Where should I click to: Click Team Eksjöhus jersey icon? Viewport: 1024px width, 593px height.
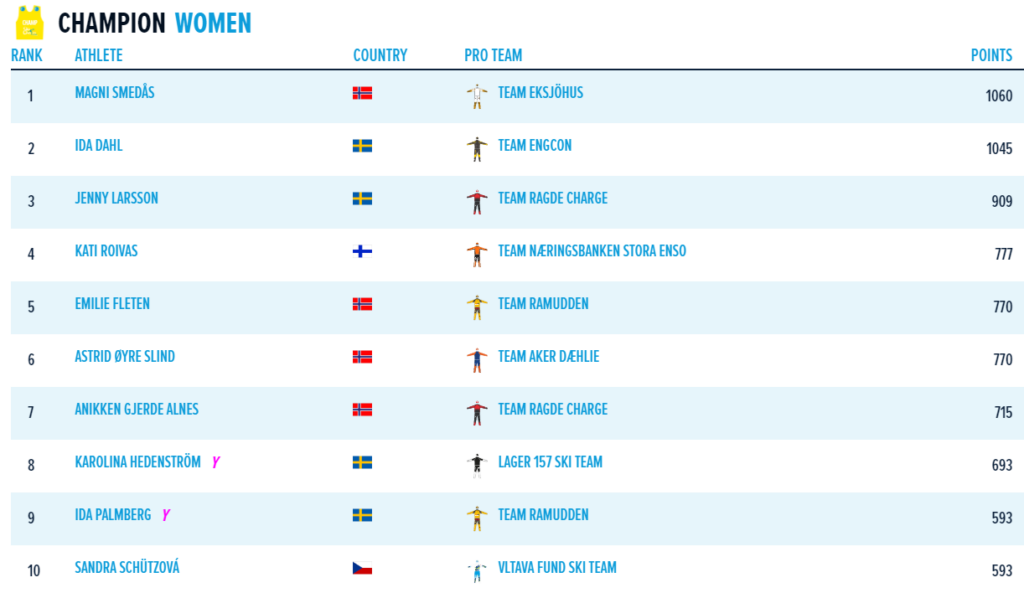475,95
